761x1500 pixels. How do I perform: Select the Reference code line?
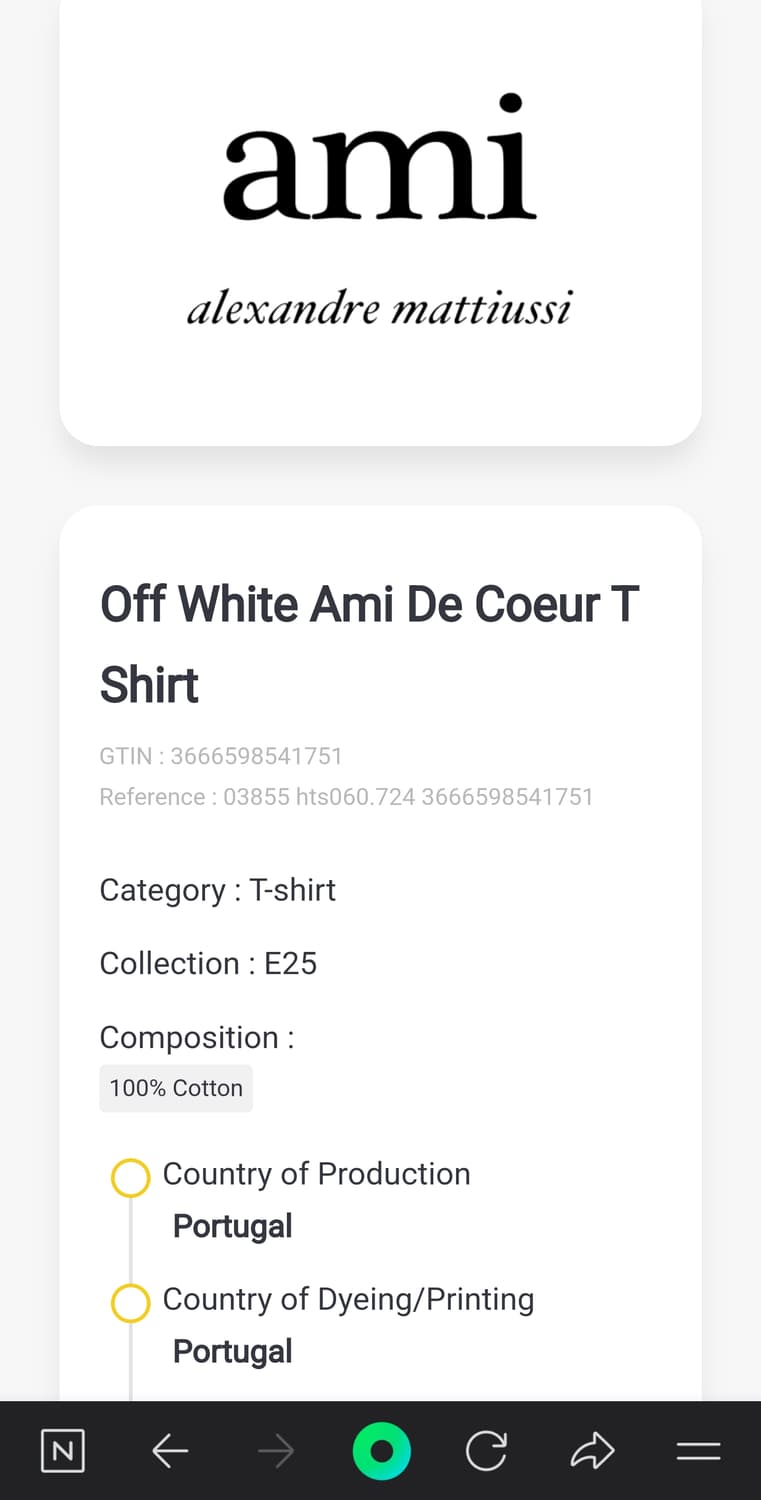346,797
